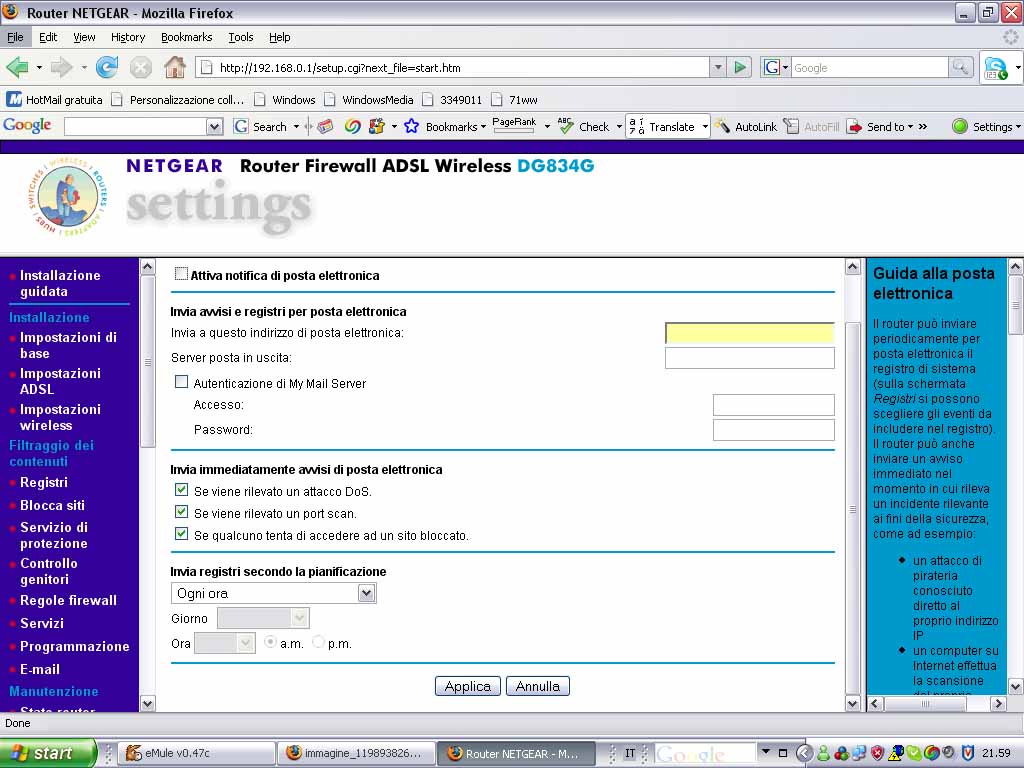
Task: Click the email address input field
Action: (750, 332)
